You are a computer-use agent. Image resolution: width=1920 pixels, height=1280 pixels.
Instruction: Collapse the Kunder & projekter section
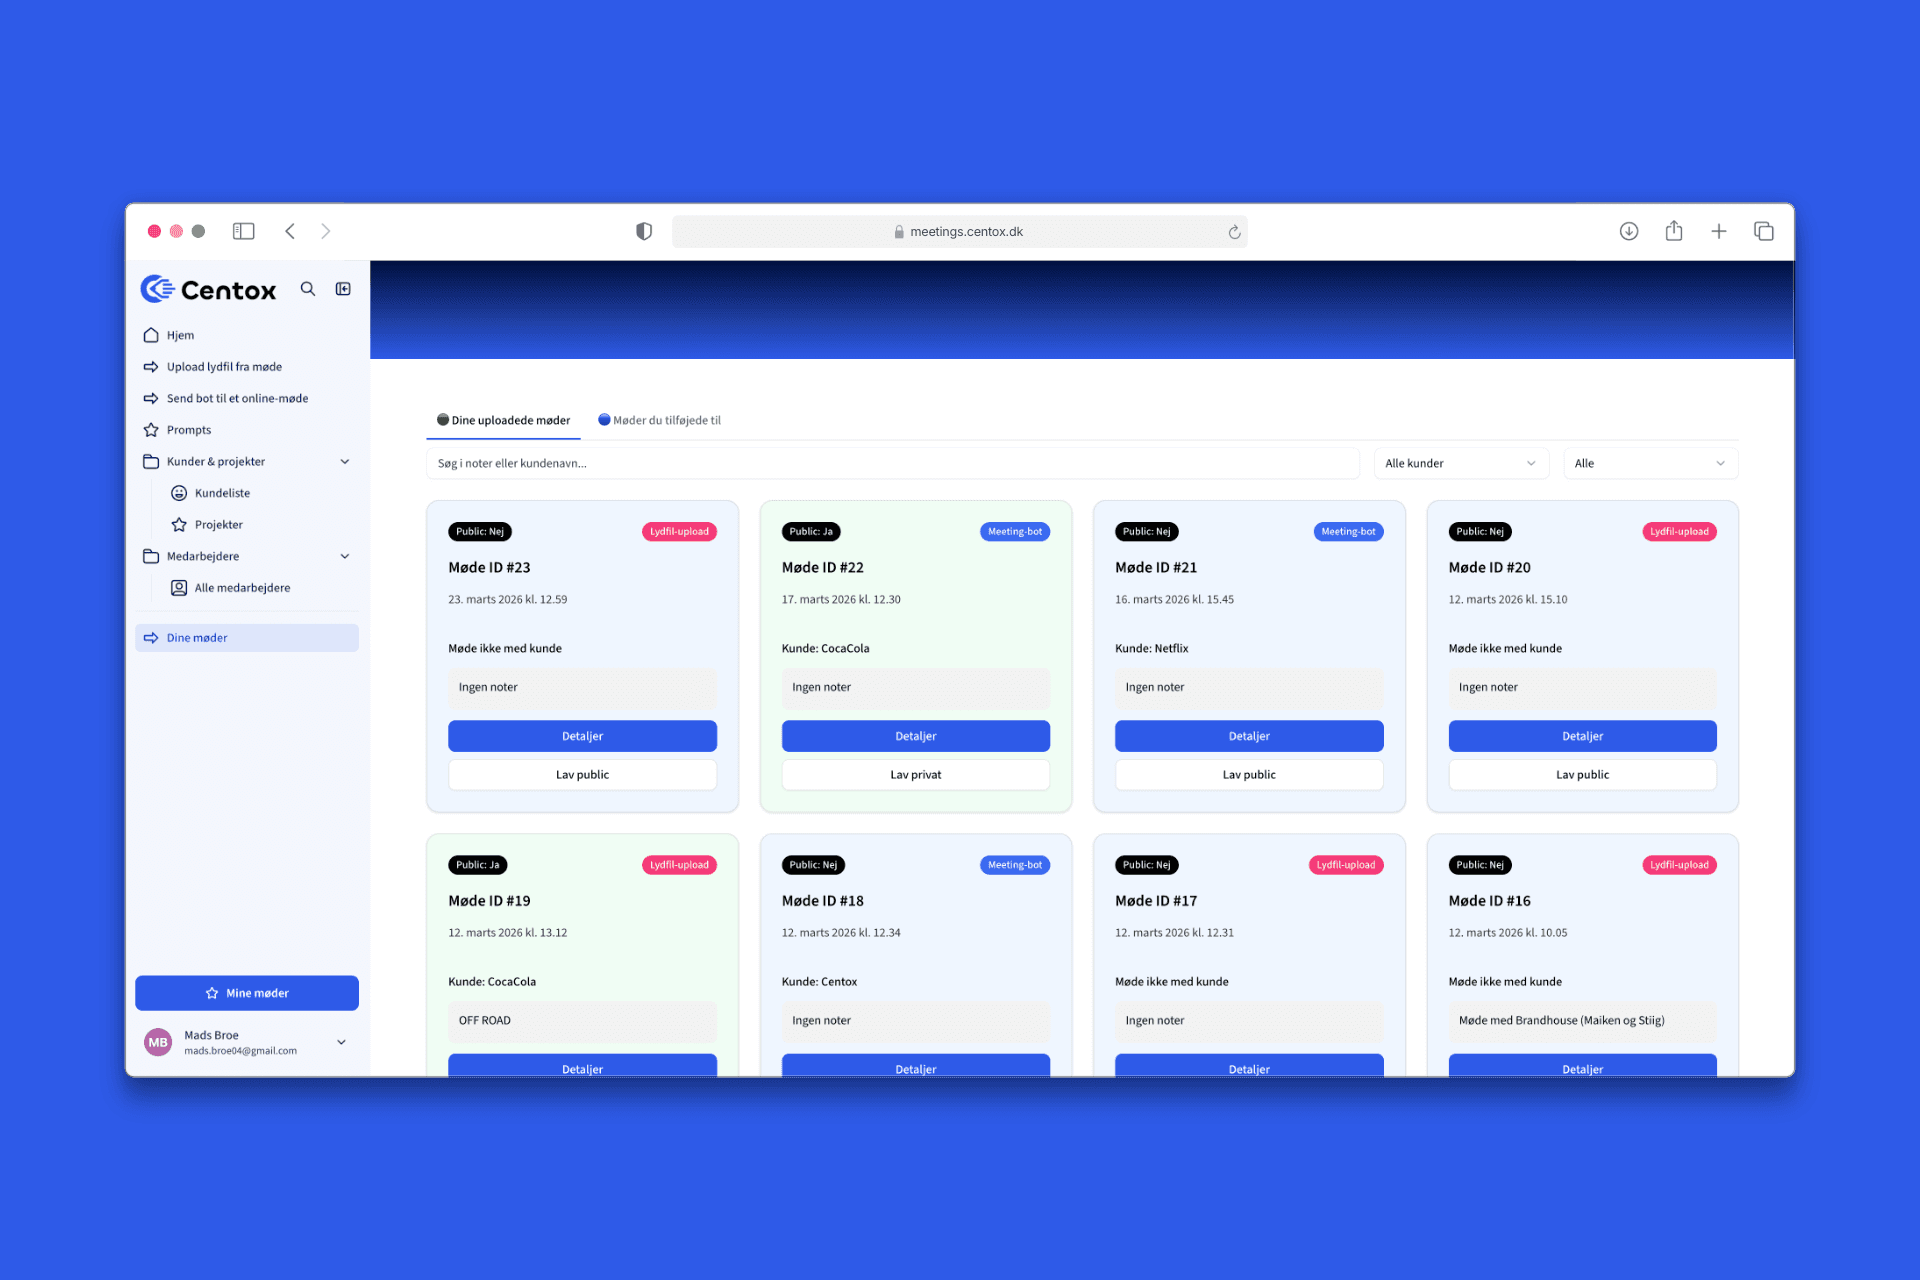click(345, 462)
